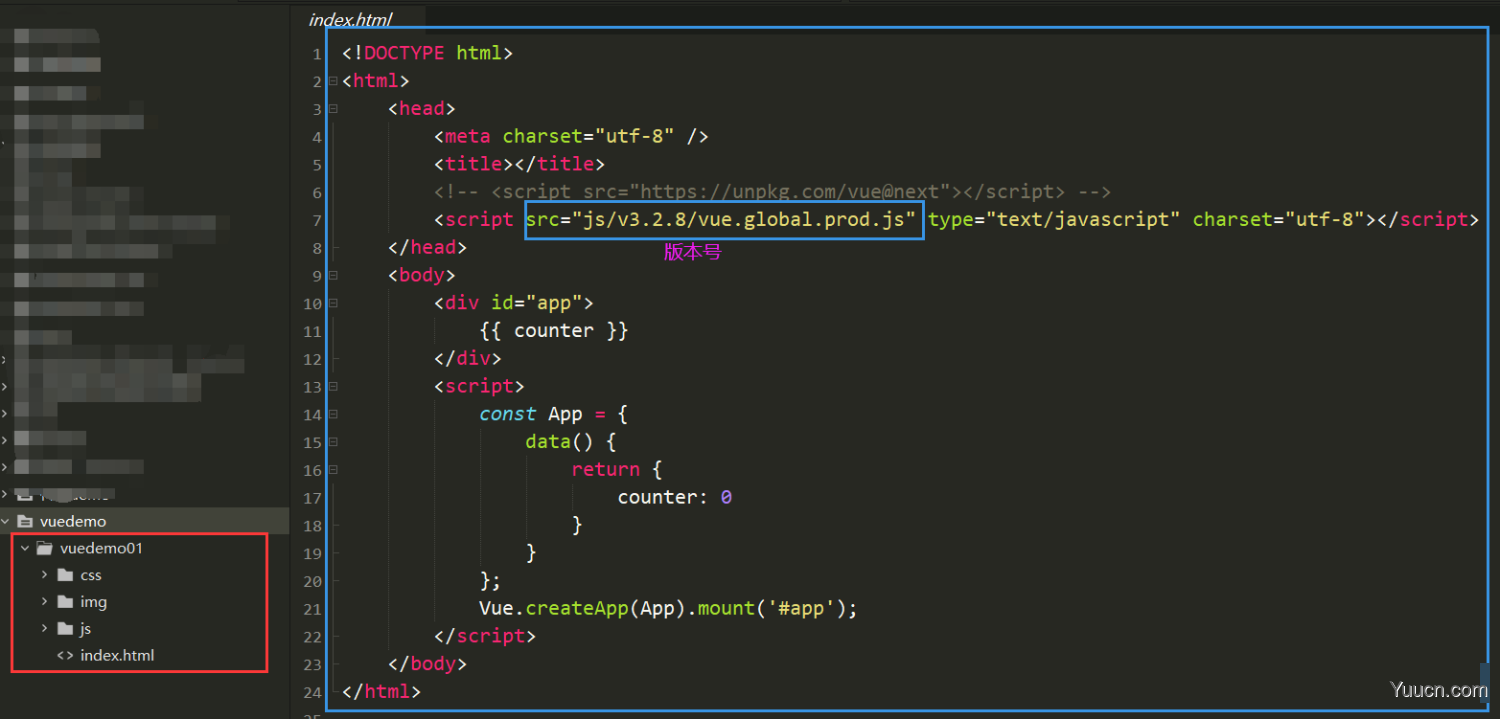
Task: Click the code file icon beside index.html
Action: coord(65,656)
